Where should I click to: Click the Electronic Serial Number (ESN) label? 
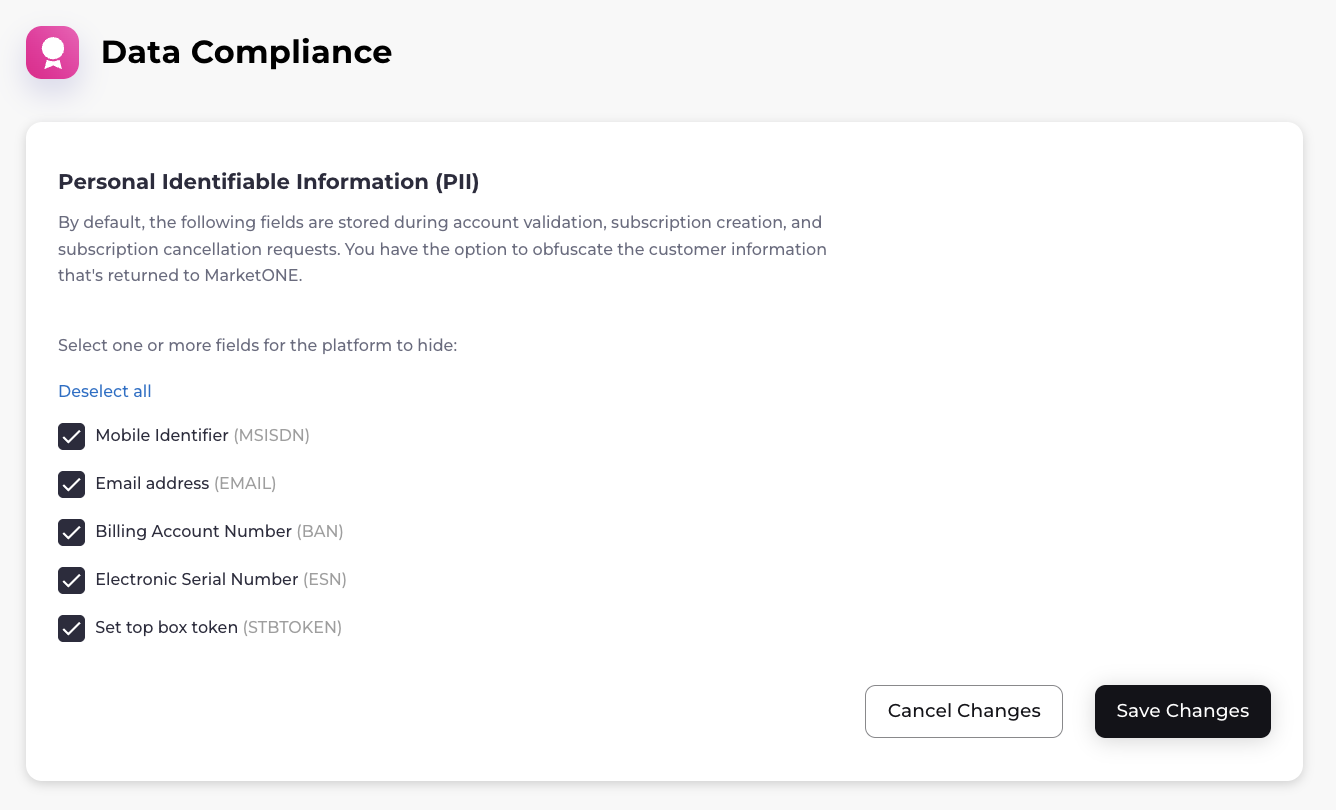[x=221, y=579]
